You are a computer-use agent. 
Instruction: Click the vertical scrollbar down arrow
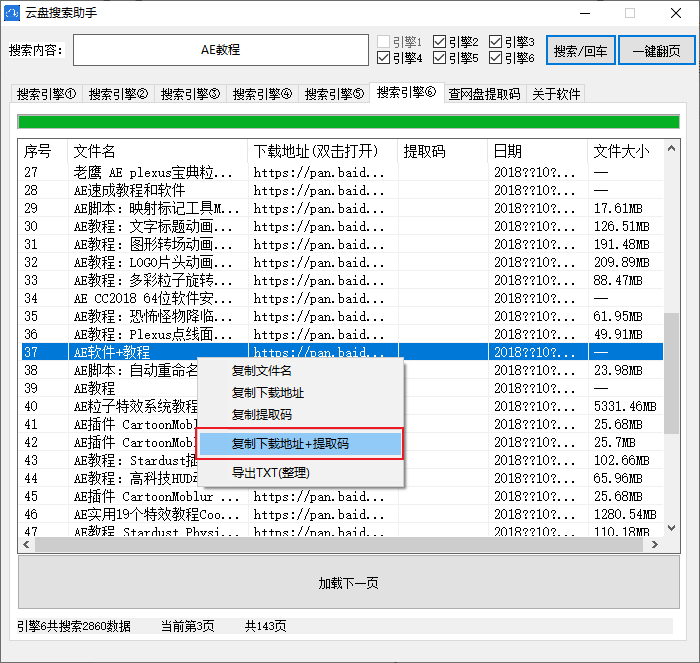[671, 528]
